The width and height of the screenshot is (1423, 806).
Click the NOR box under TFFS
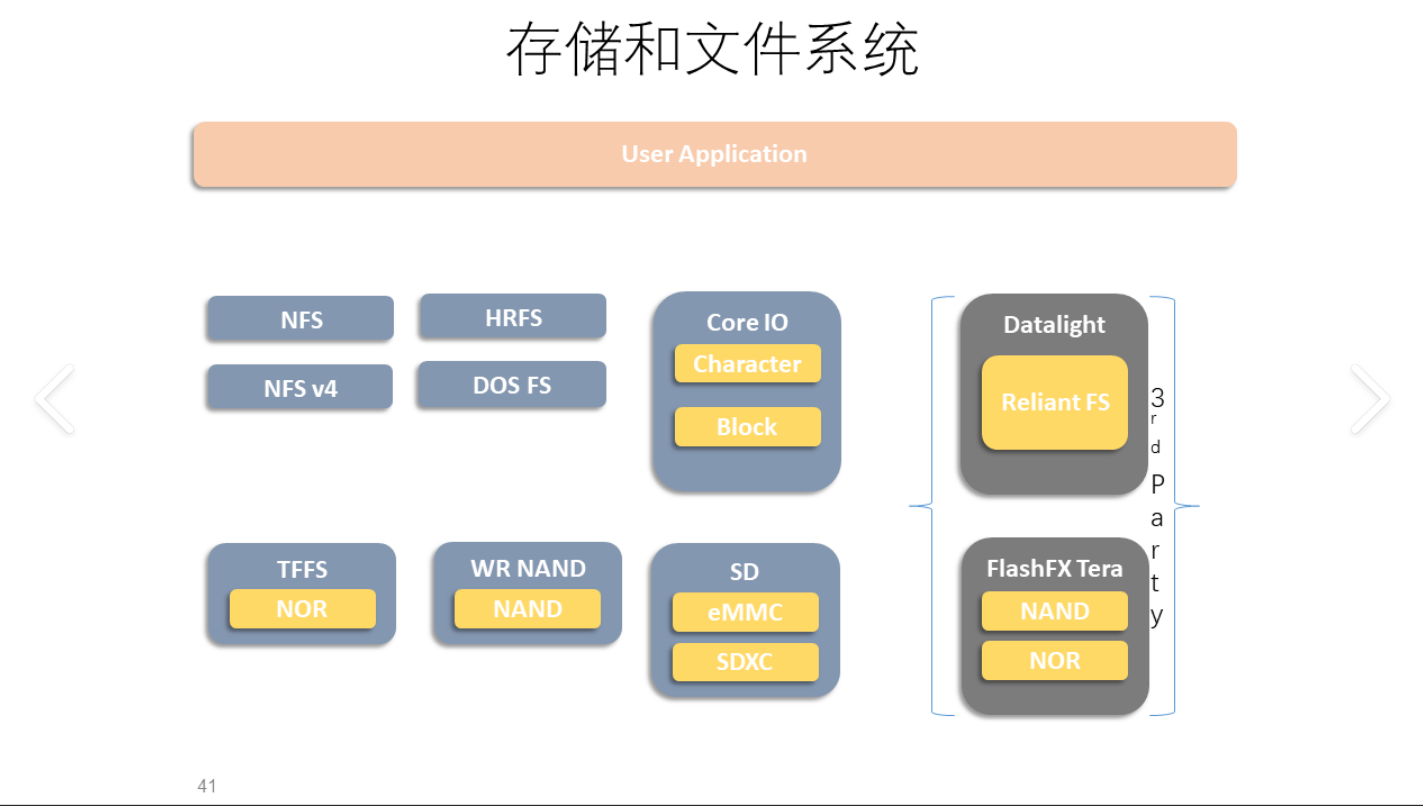point(302,609)
